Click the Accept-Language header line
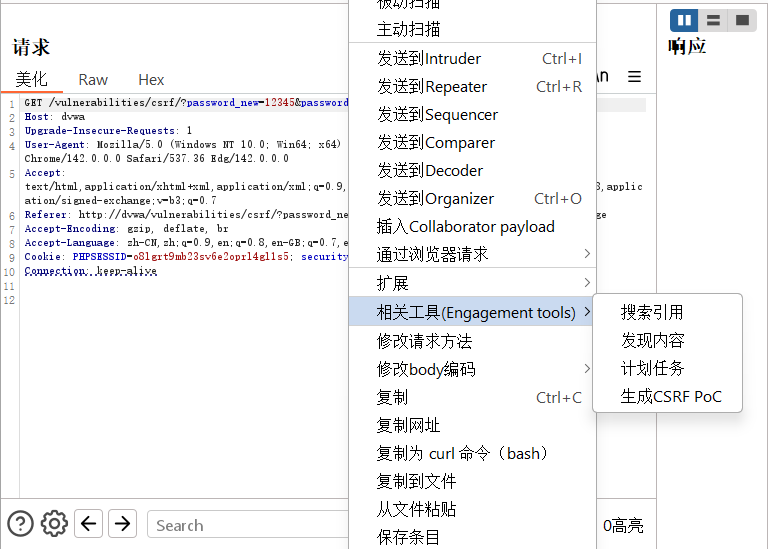The height and width of the screenshot is (549, 768). [186, 242]
